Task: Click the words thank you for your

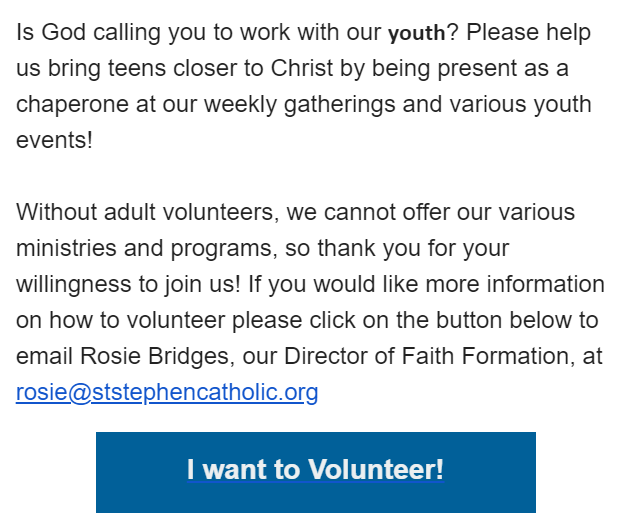Action: tap(413, 248)
